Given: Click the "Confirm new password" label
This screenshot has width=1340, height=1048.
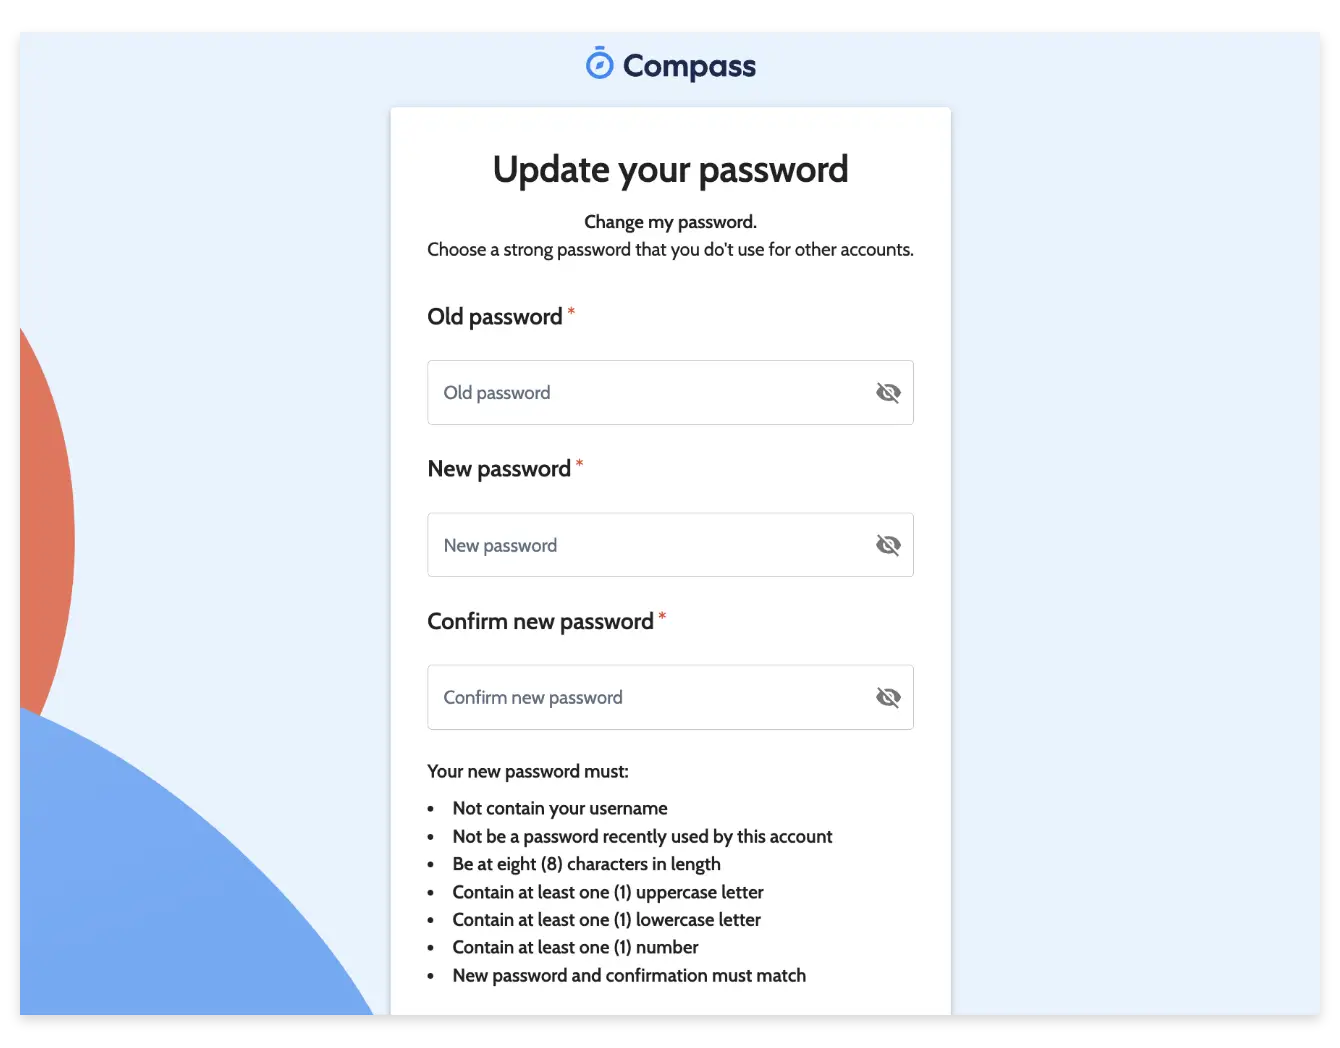Looking at the screenshot, I should (x=540, y=621).
